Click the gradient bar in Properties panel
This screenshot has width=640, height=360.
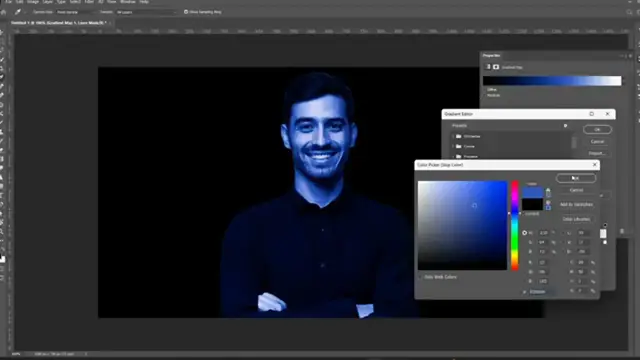point(552,81)
